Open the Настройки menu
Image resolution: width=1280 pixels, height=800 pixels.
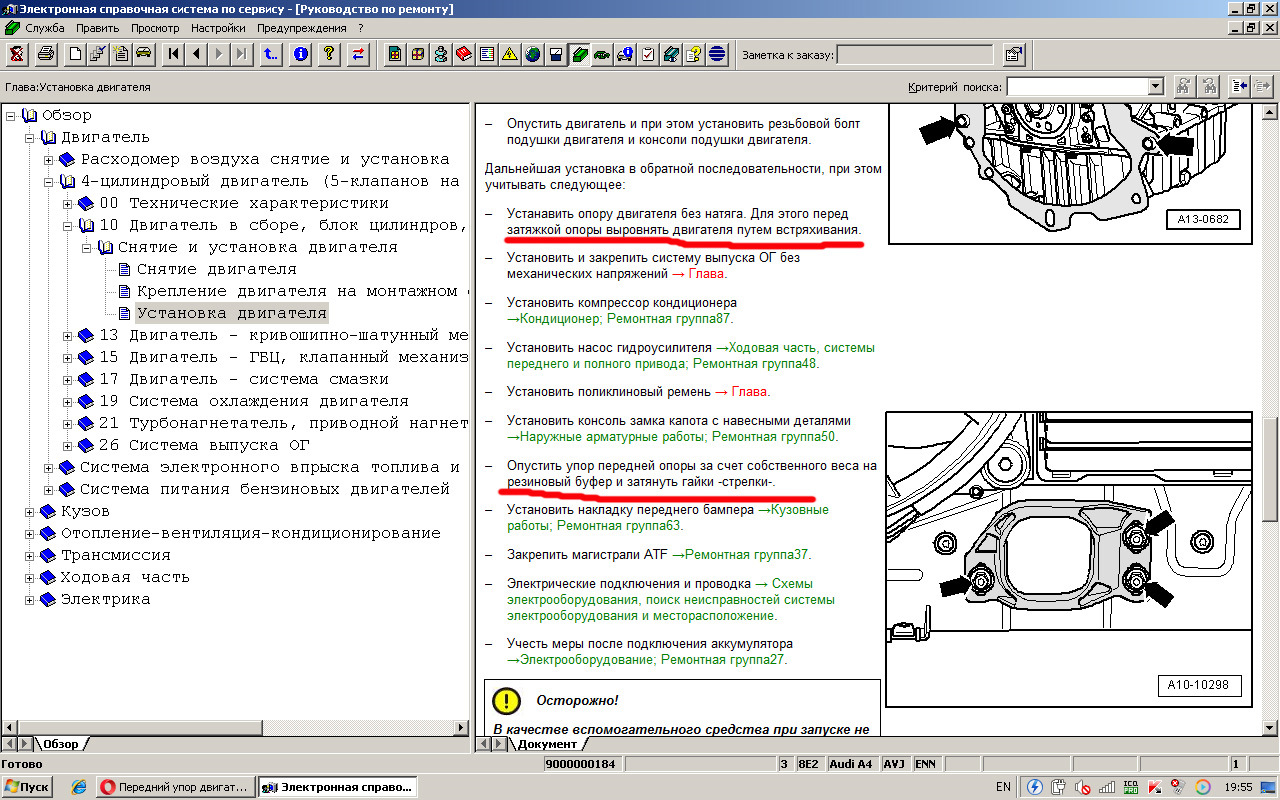point(219,28)
